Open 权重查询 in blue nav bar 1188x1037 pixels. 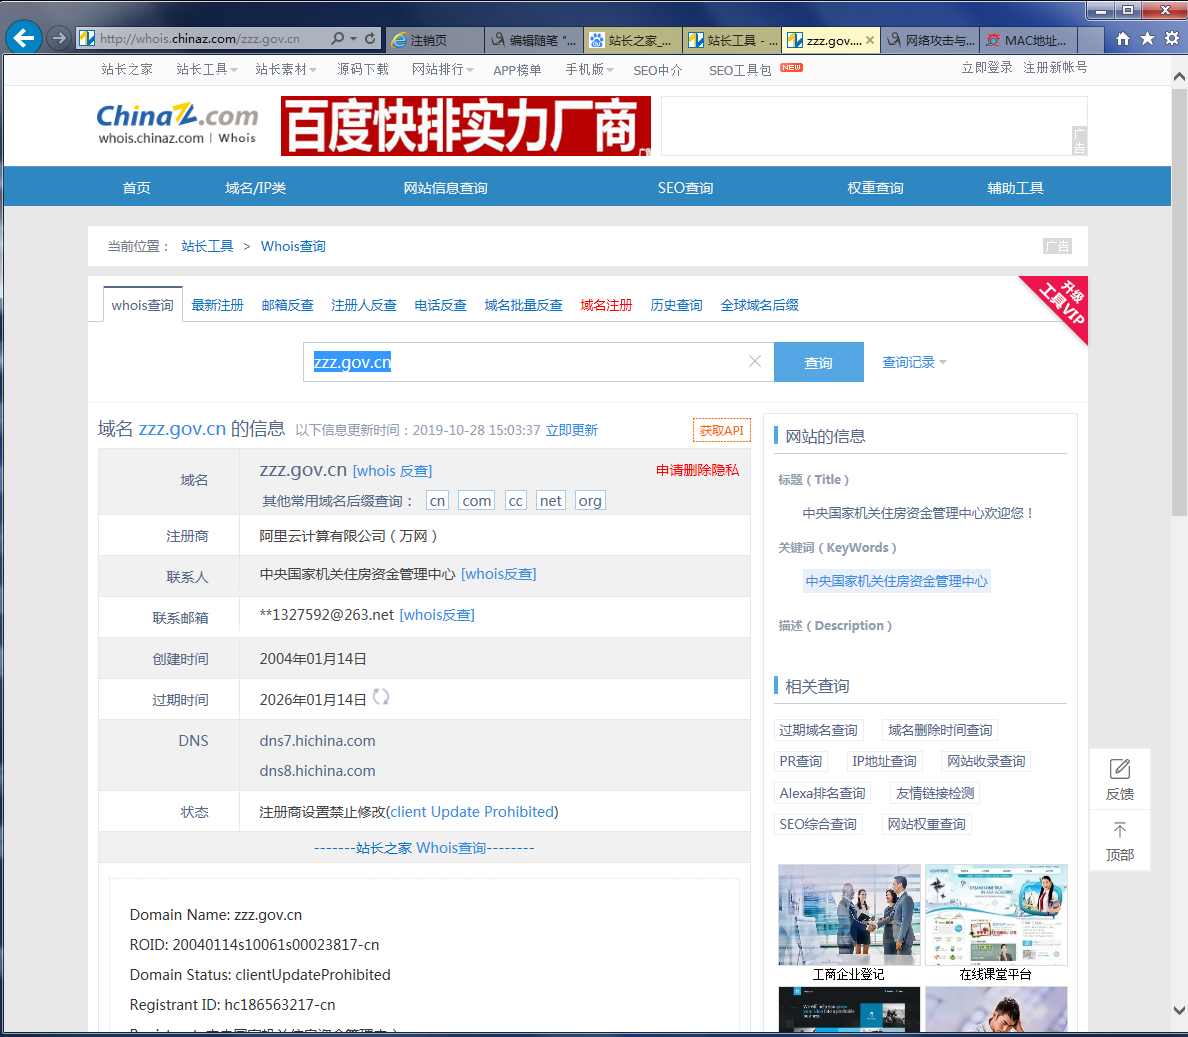coord(875,187)
